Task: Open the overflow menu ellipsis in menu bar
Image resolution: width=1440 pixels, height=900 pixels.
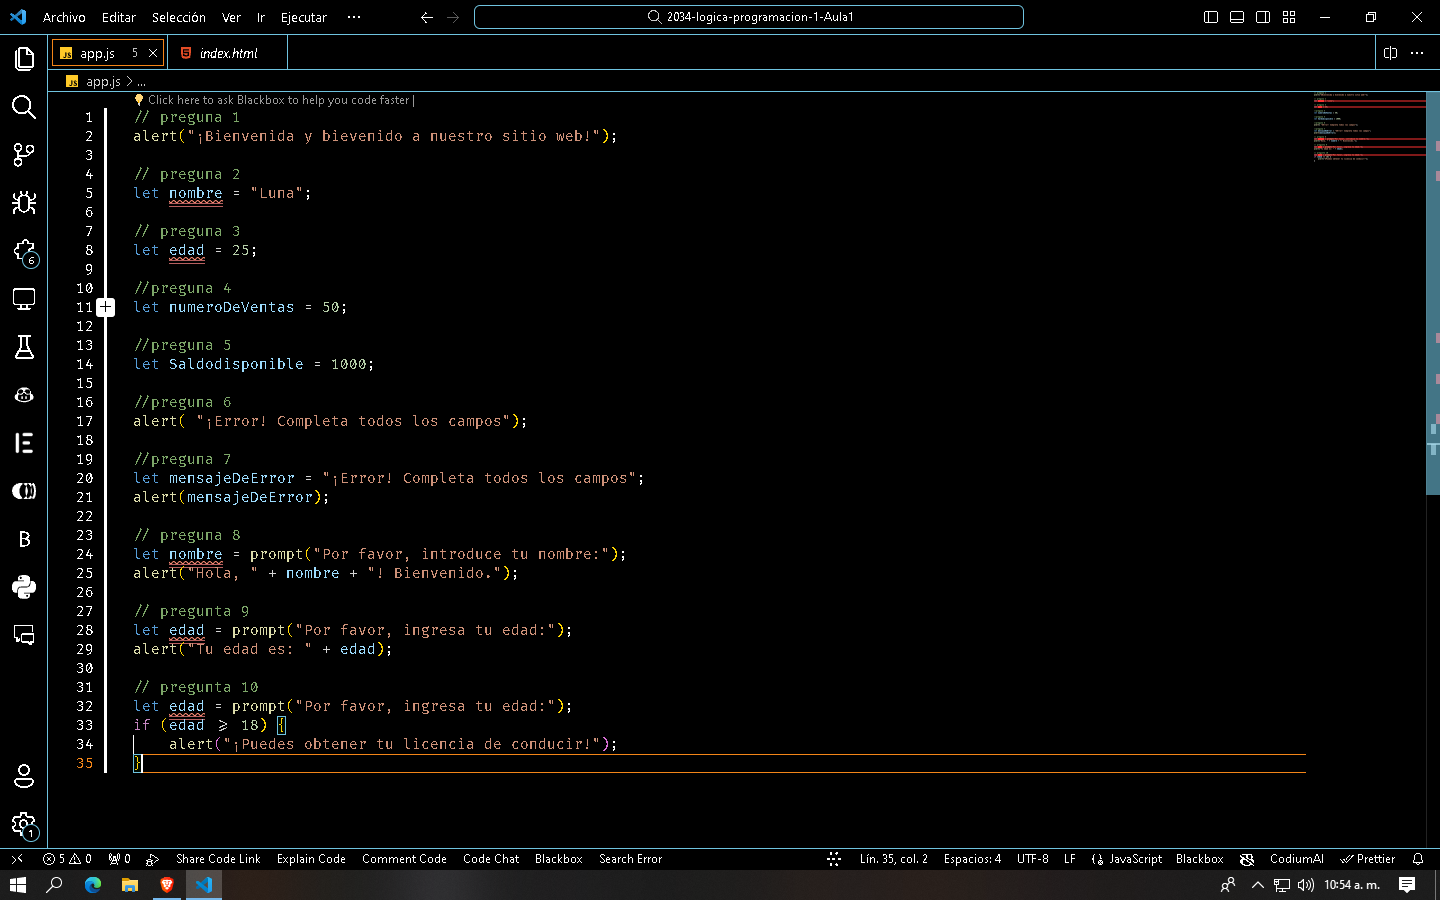Action: coord(354,17)
